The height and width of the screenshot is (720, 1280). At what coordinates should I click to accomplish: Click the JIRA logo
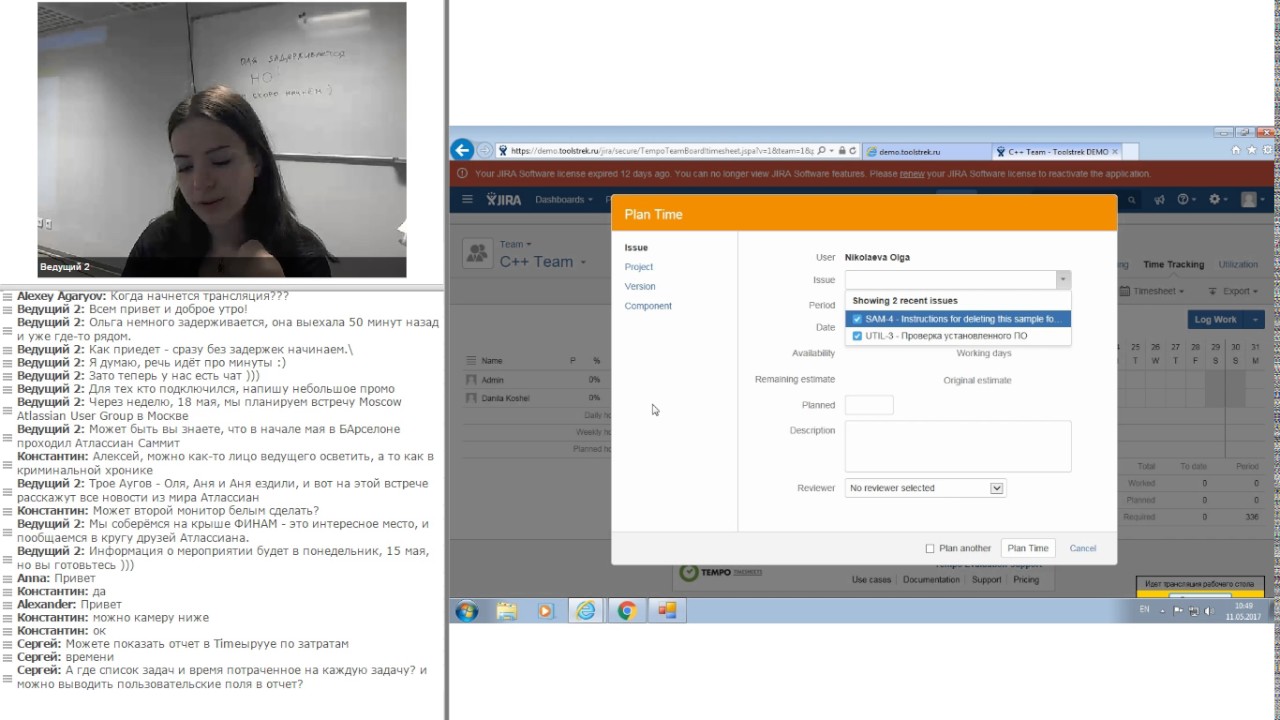pos(504,199)
